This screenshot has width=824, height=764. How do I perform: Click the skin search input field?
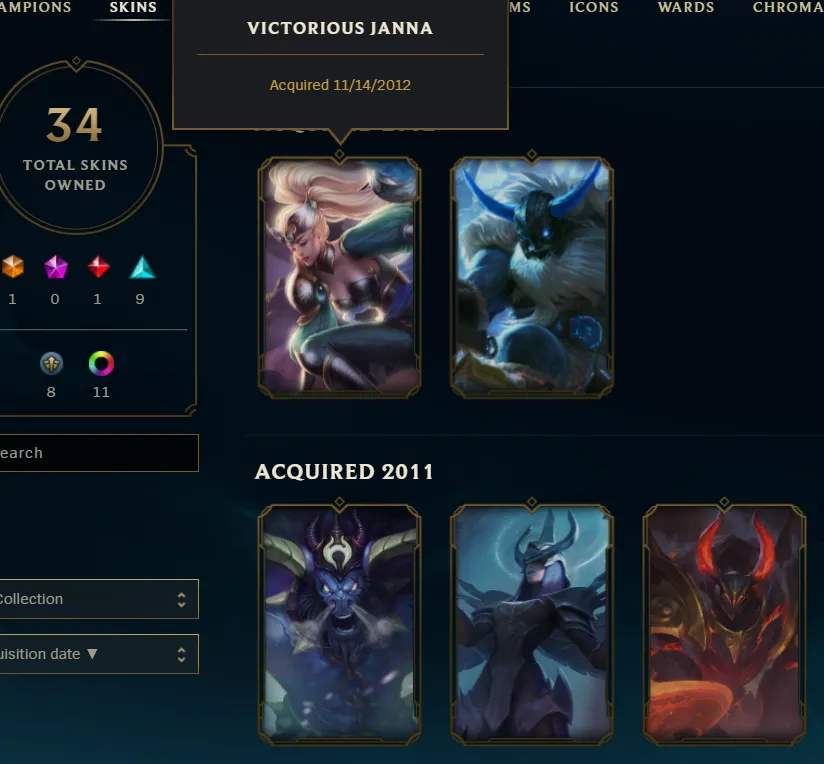click(x=99, y=453)
